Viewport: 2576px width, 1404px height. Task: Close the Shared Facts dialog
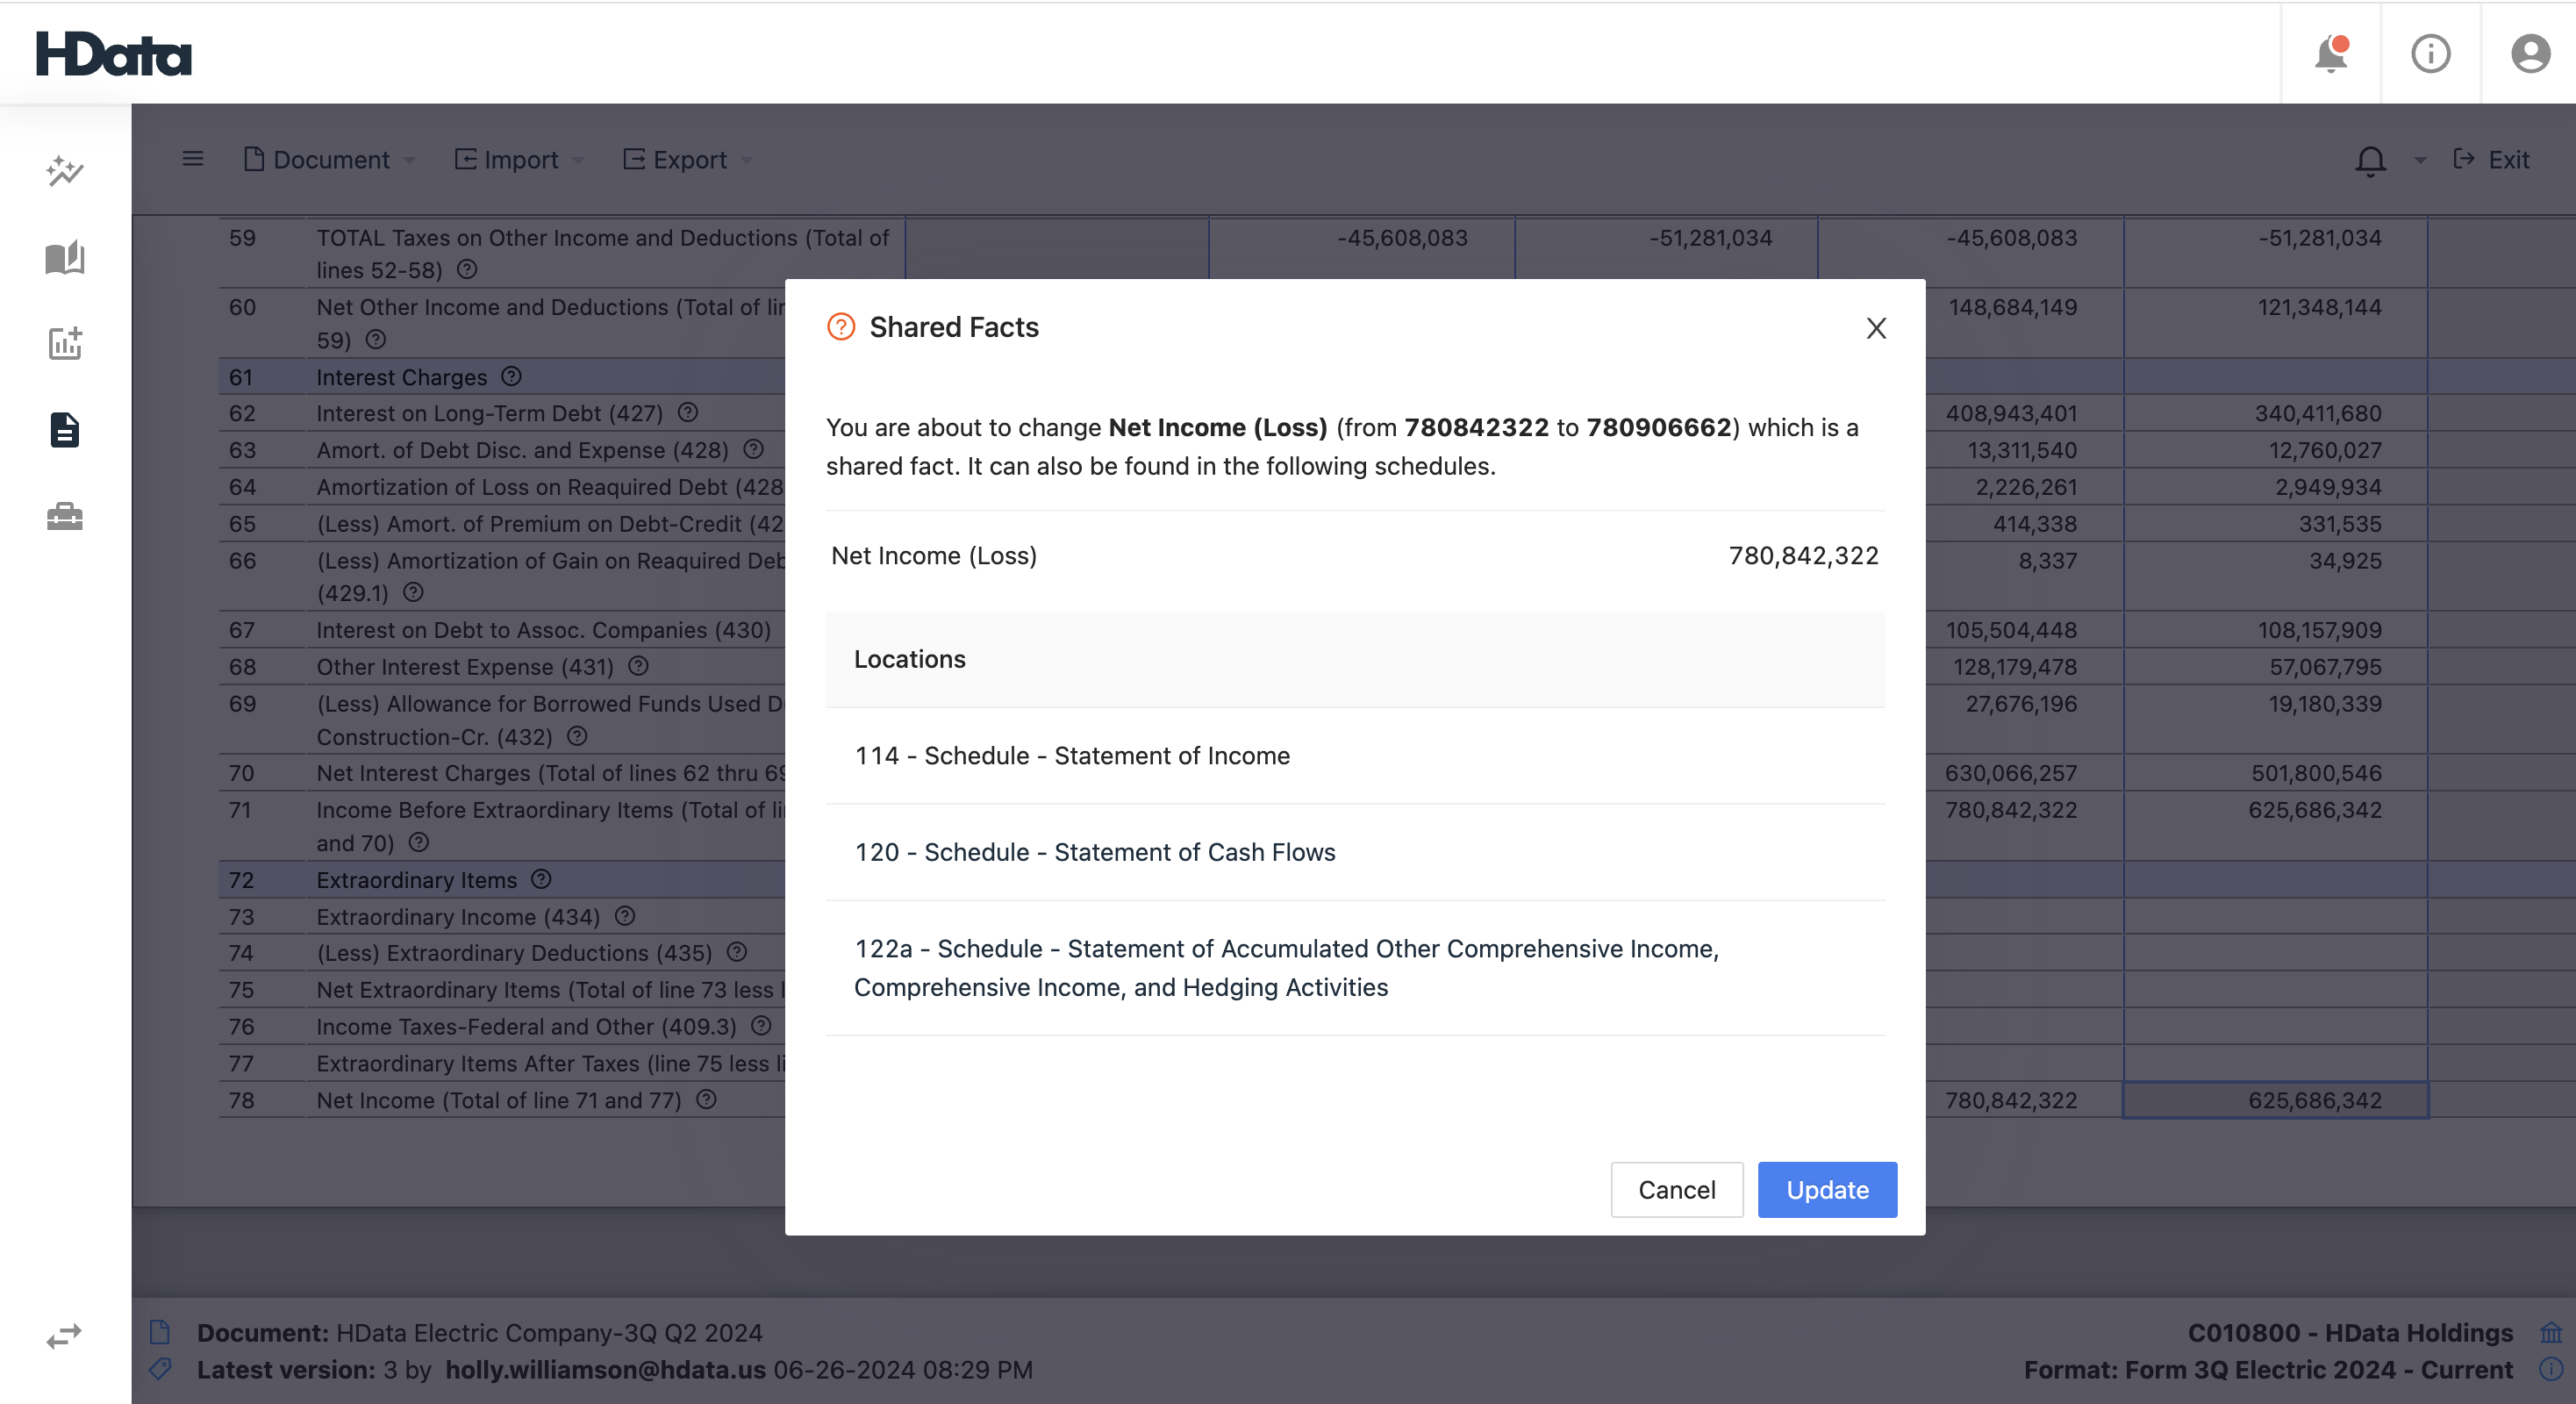(x=1876, y=328)
